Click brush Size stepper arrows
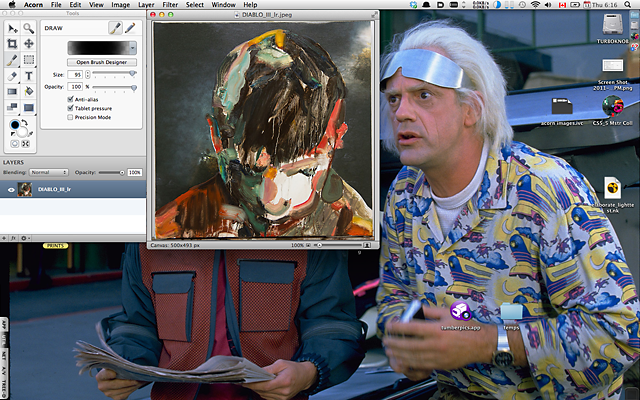This screenshot has width=640, height=400. pos(87,75)
